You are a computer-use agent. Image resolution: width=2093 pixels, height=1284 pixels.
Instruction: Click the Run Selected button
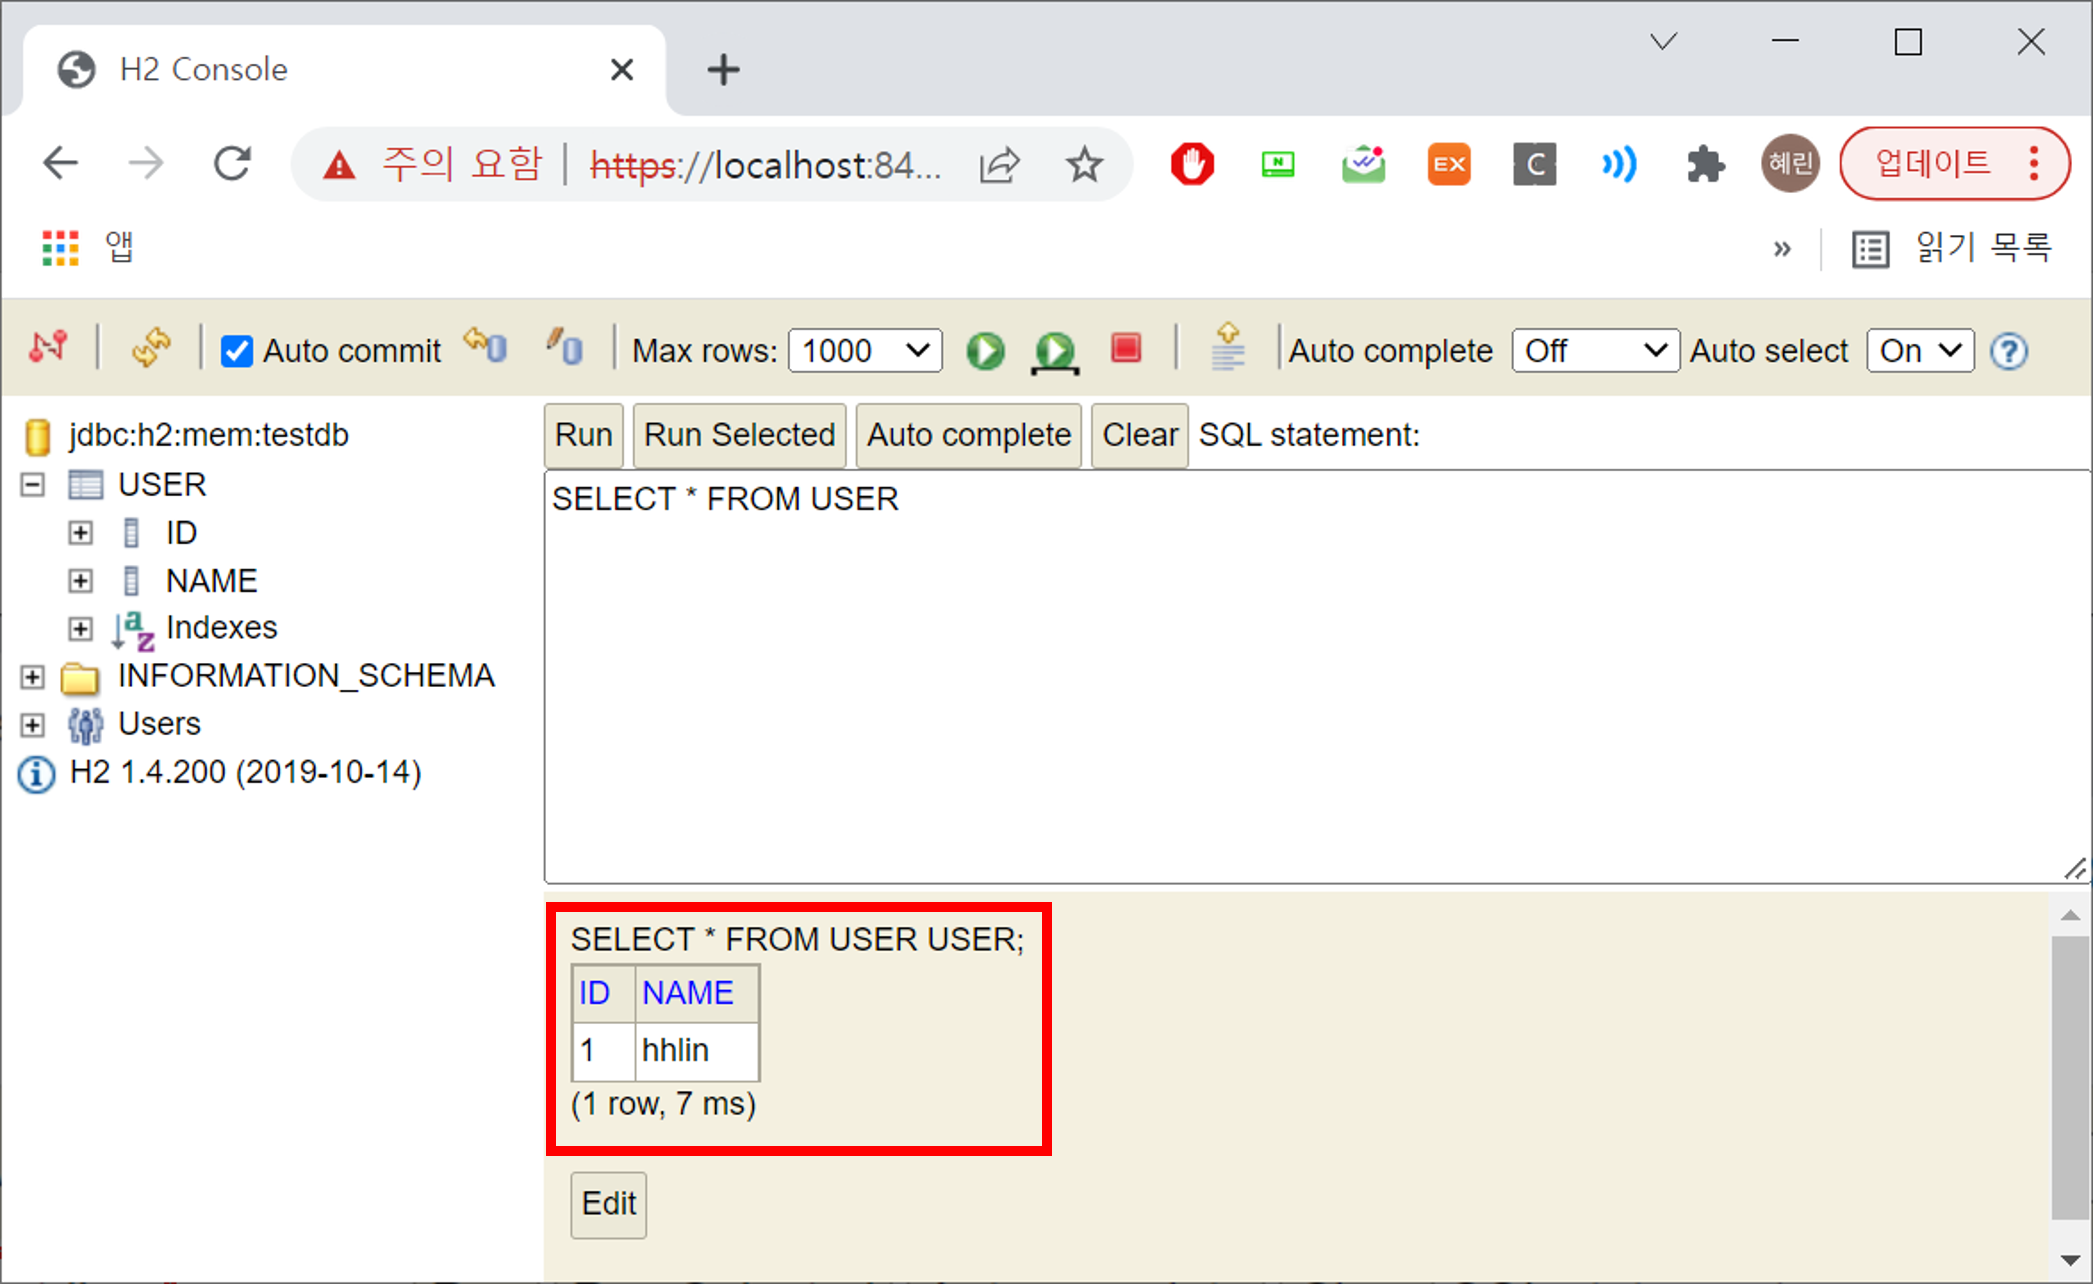click(739, 435)
